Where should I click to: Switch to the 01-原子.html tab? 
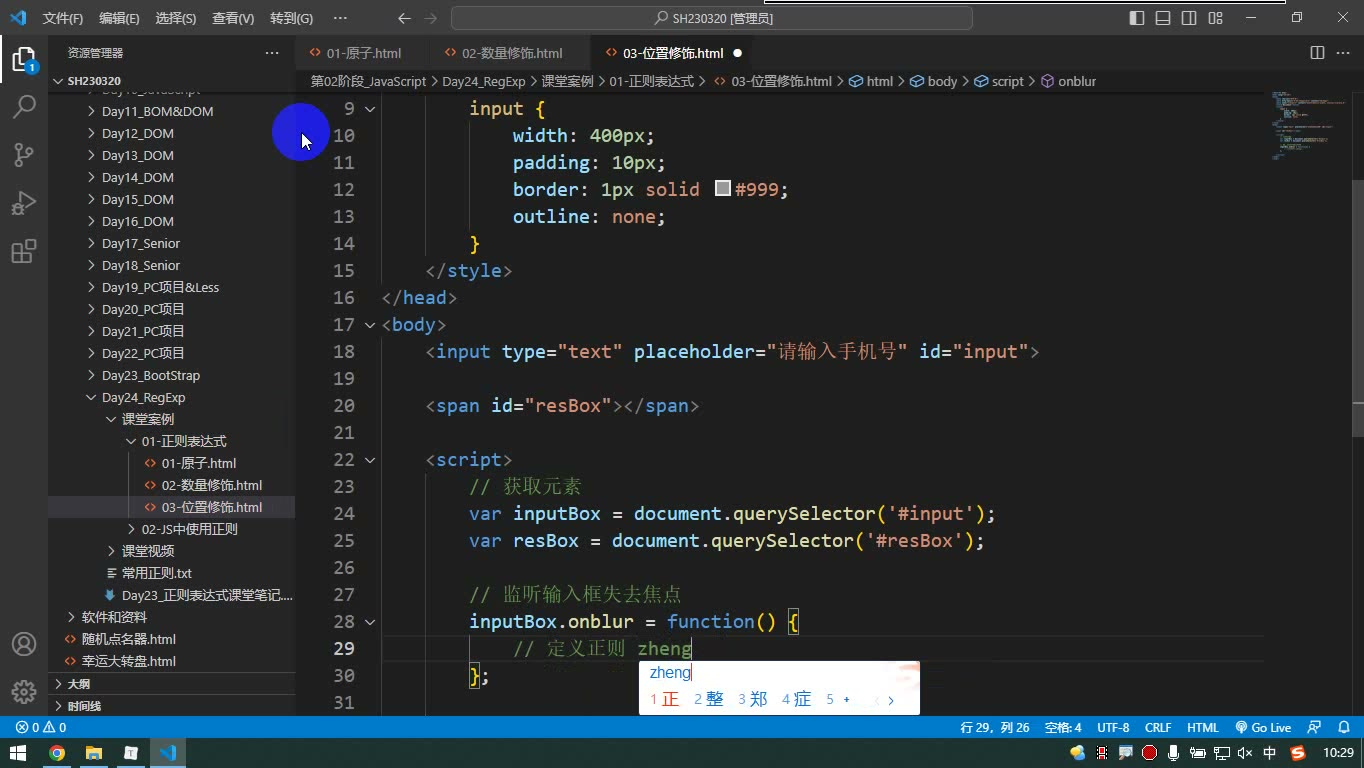click(x=364, y=53)
